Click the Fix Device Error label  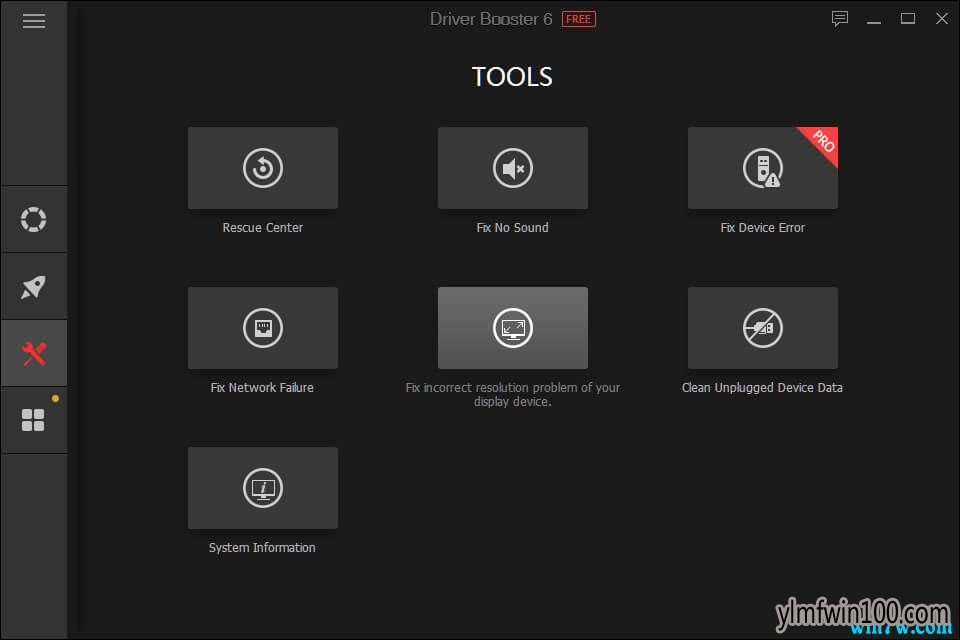pyautogui.click(x=762, y=227)
